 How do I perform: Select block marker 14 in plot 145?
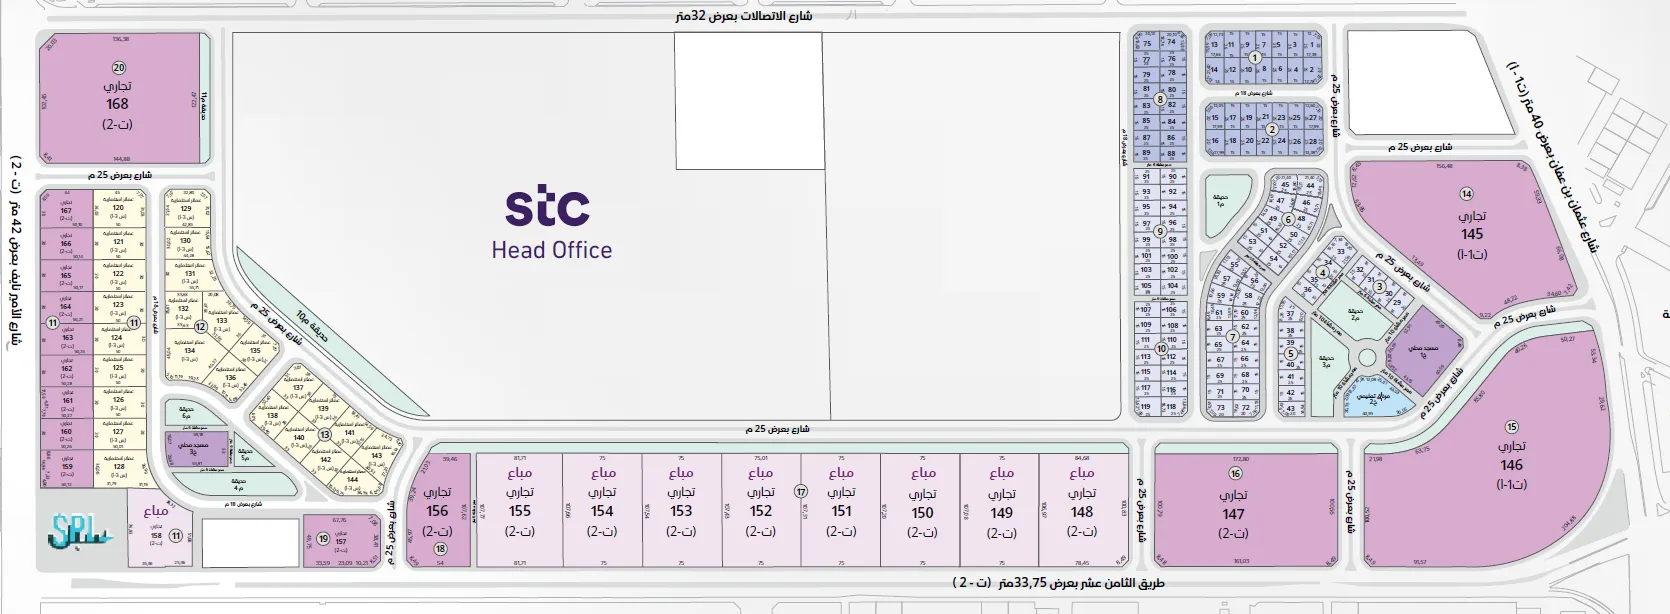(1467, 194)
